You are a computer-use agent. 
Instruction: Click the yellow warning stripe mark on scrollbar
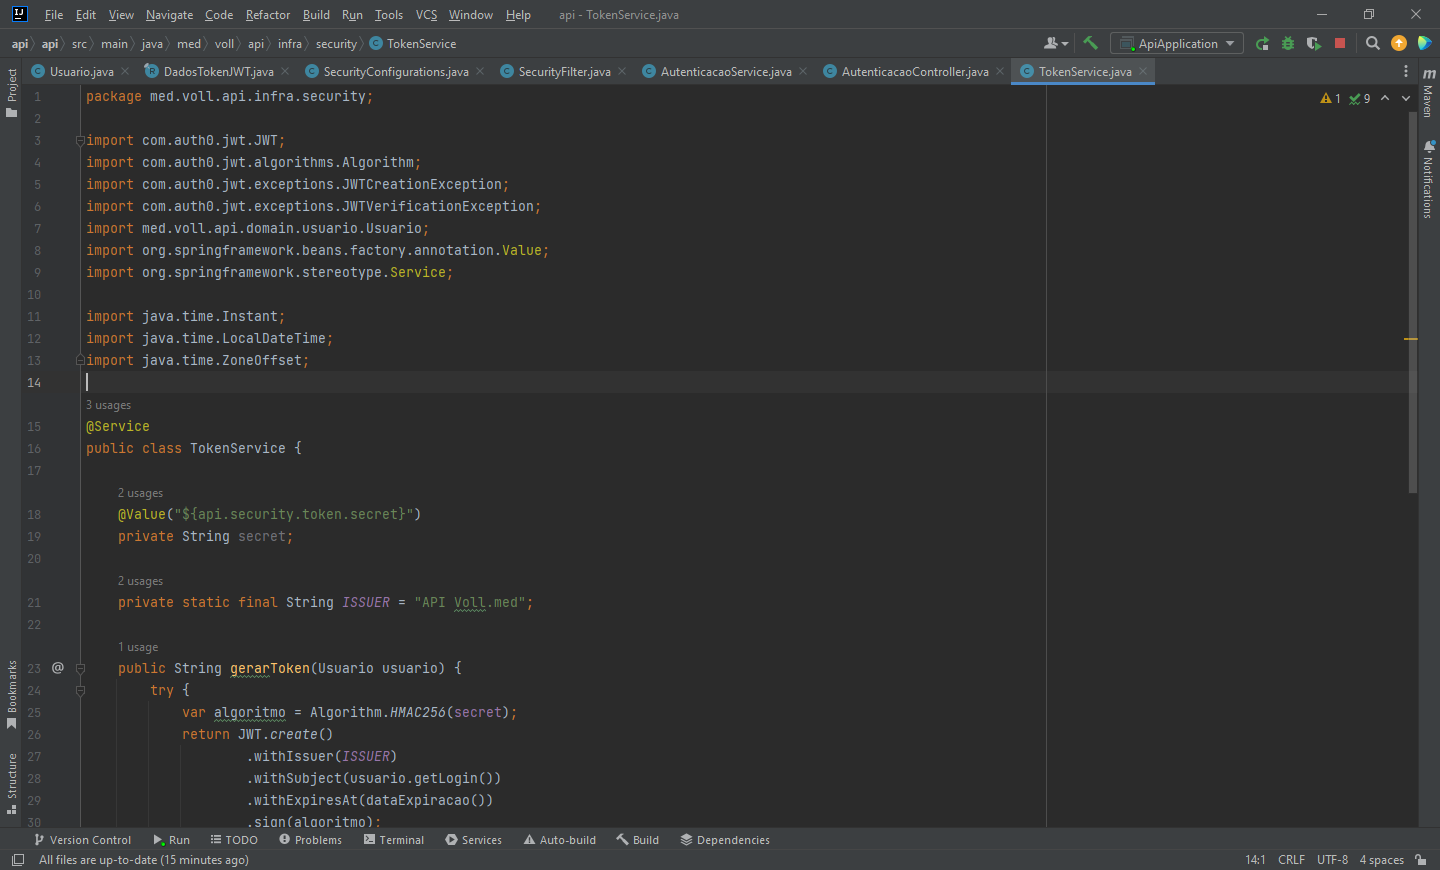point(1411,339)
